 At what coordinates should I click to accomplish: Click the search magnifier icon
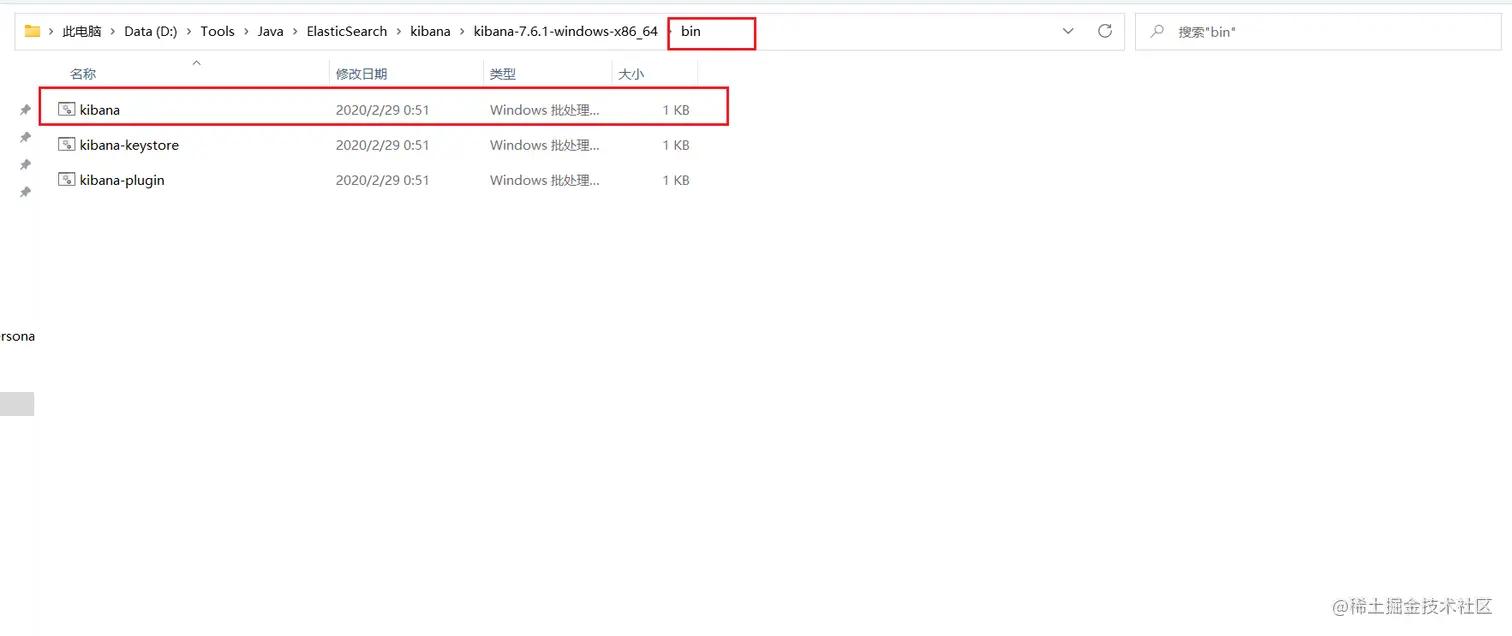1157,31
